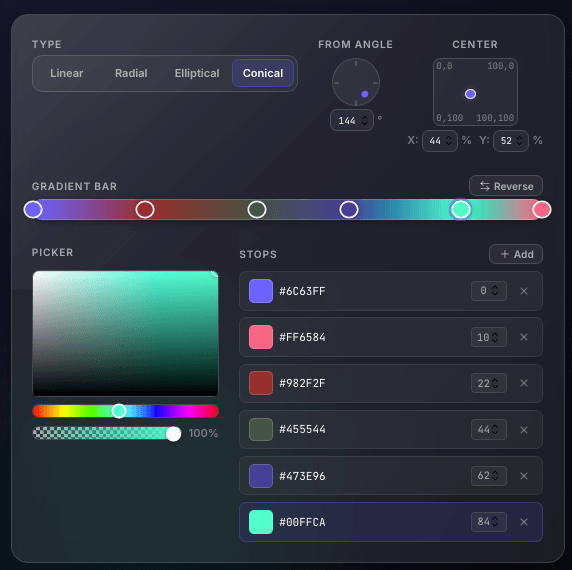The image size is (572, 570).
Task: Add a new color stop
Action: click(516, 254)
